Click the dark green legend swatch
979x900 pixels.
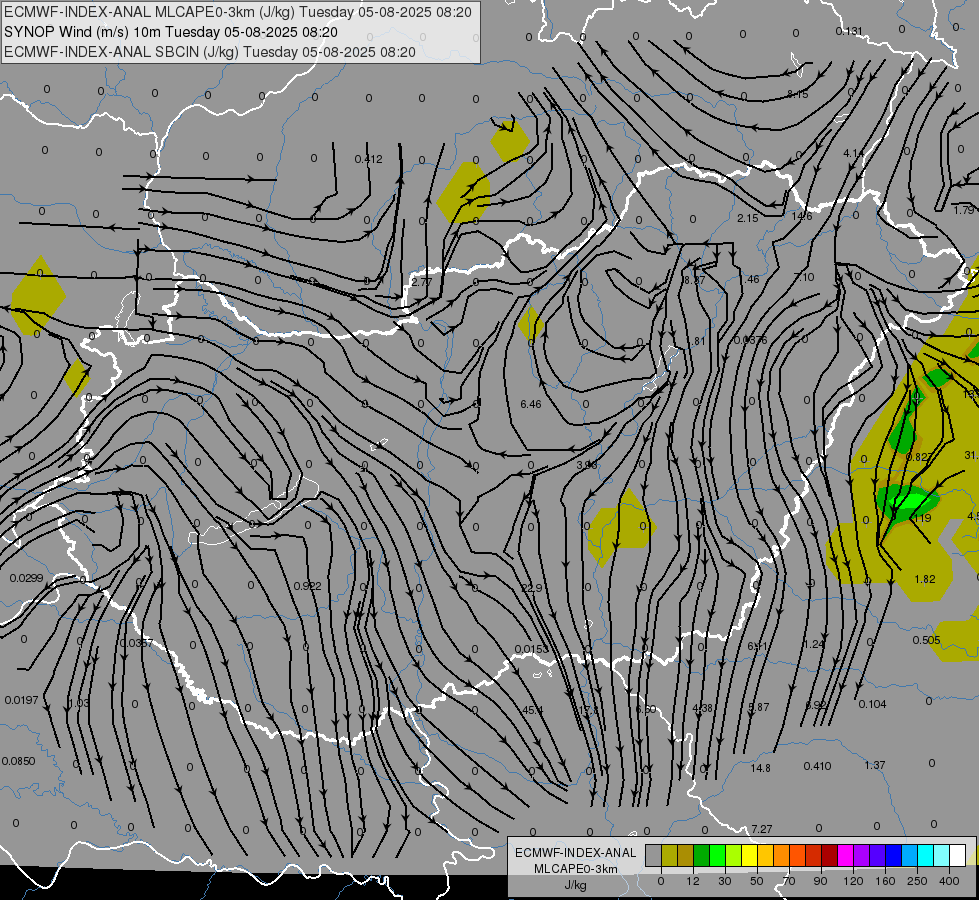[x=702, y=856]
